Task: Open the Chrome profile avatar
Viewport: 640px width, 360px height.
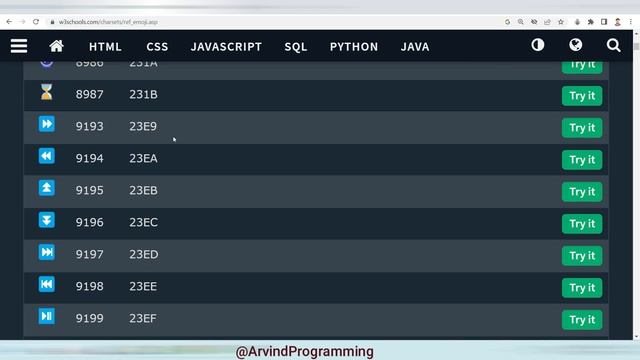Action: [618, 22]
